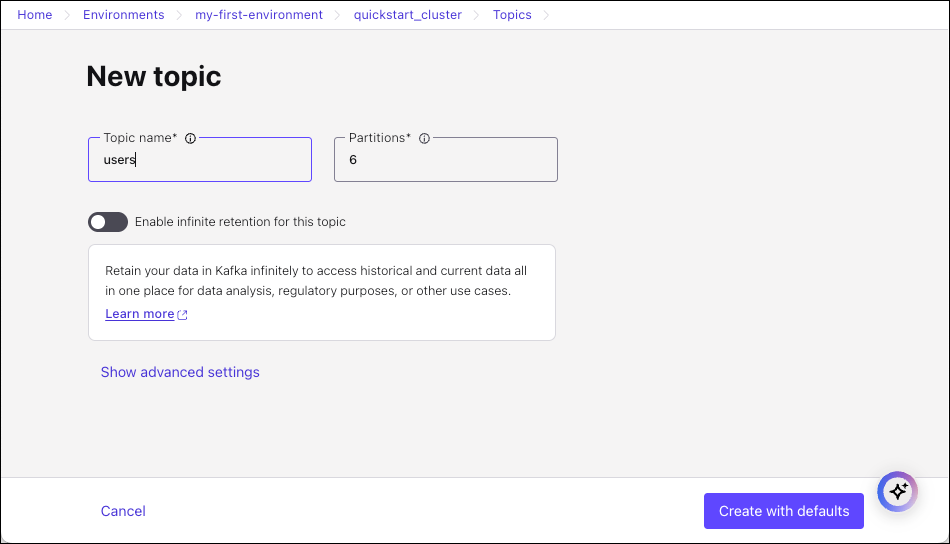Navigate to the Environments breadcrumb
This screenshot has width=950, height=544.
(124, 15)
